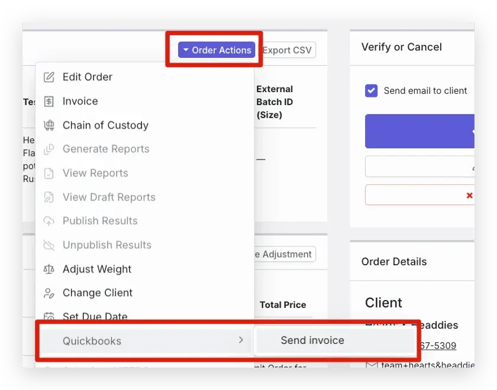Open the Order Actions dropdown
This screenshot has width=497, height=390.
click(217, 50)
